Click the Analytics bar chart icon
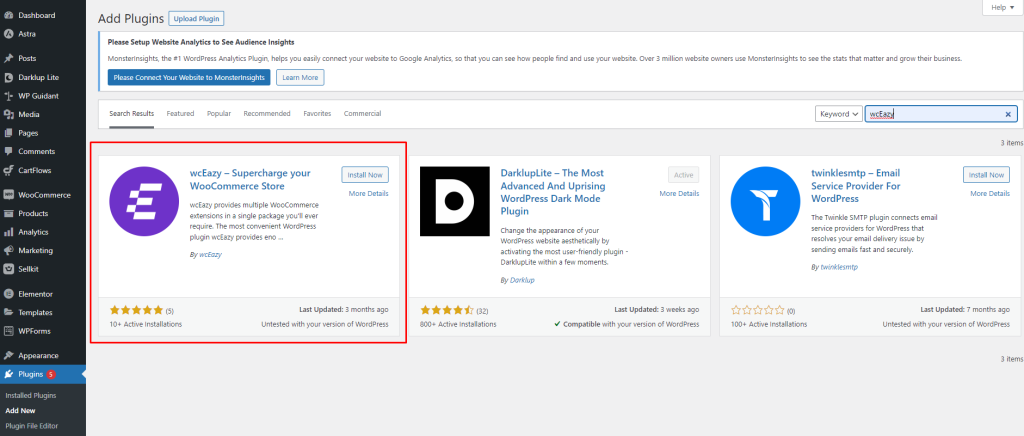The height and width of the screenshot is (436, 1024). pyautogui.click(x=8, y=232)
